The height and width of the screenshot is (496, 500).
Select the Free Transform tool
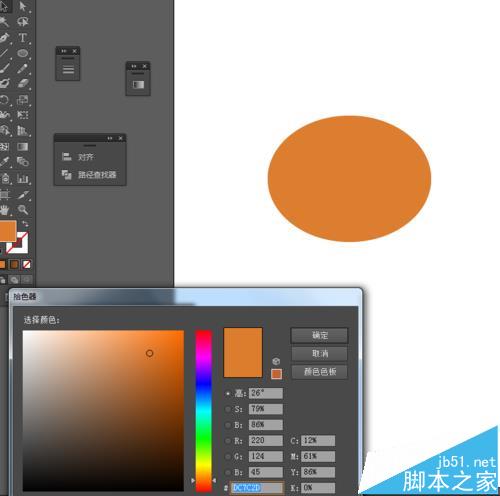[x=23, y=115]
